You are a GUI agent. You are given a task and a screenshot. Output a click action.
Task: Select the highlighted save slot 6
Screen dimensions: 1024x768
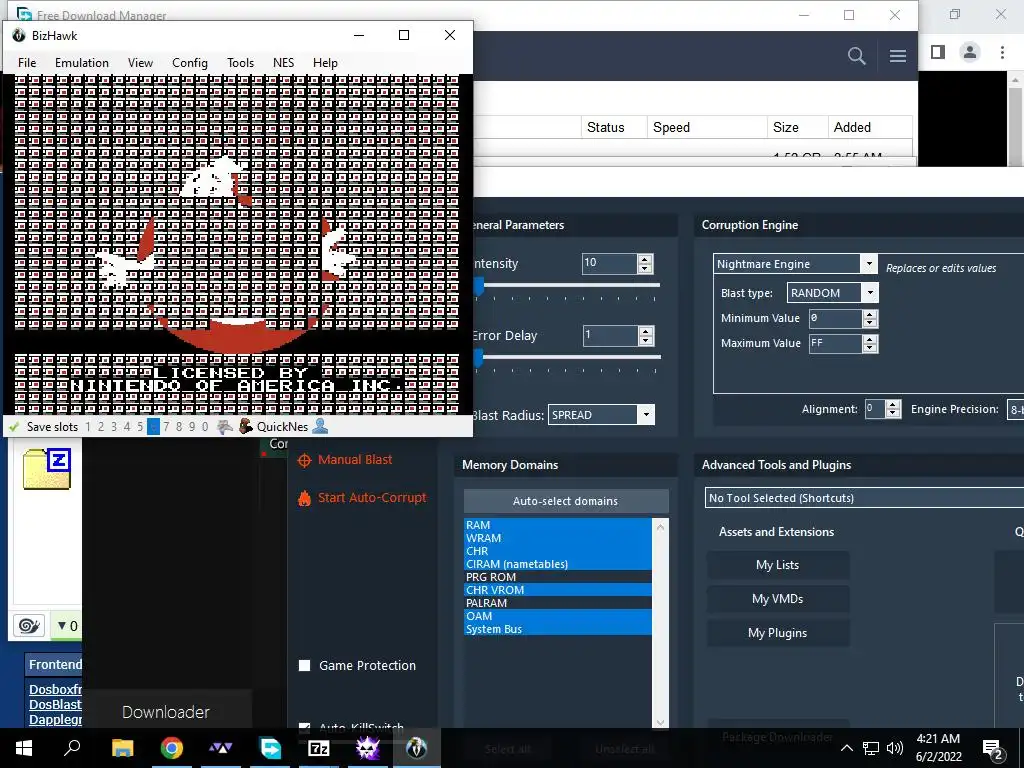[153, 427]
